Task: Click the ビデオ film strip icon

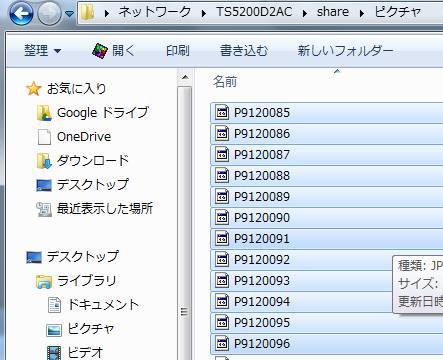Action: point(54,353)
